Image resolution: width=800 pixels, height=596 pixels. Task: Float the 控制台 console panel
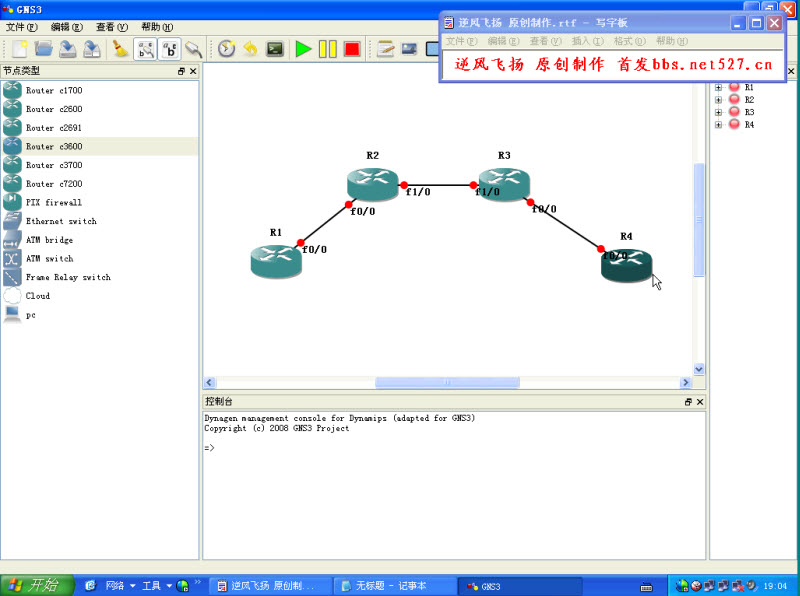pos(688,402)
